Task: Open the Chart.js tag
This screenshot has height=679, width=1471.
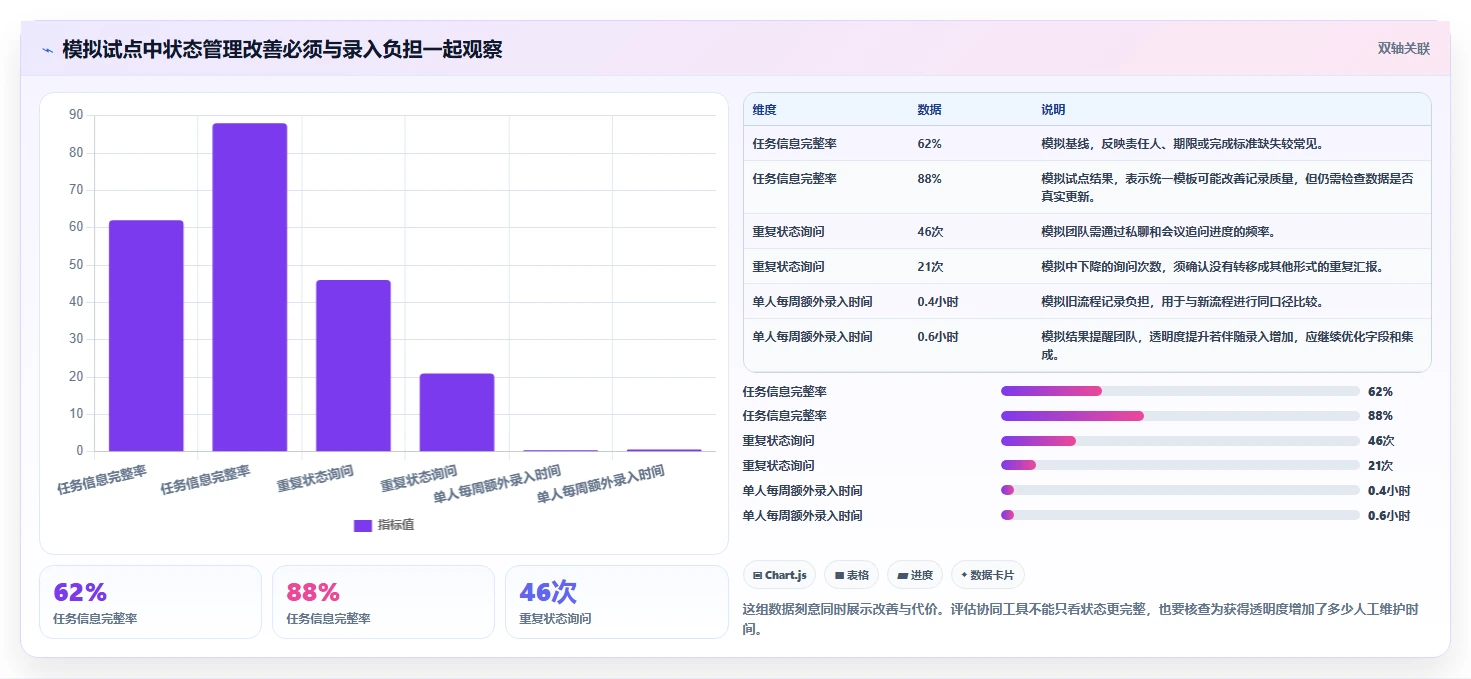Action: coord(779,575)
